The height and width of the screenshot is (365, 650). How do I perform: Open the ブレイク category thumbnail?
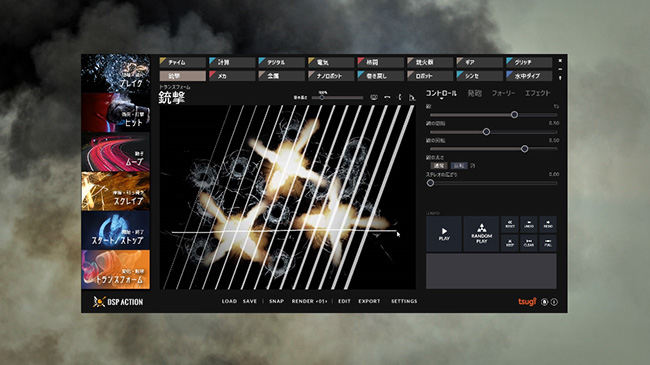click(x=116, y=73)
